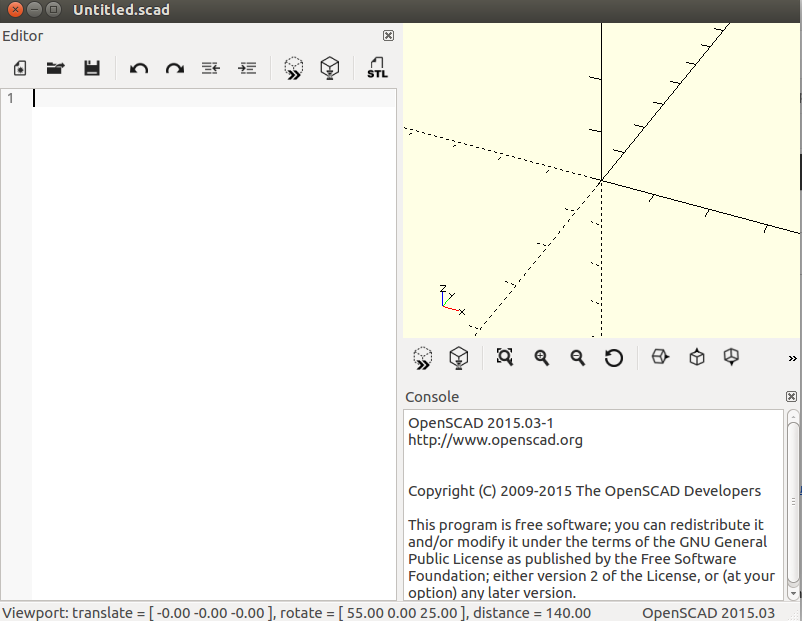
Task: Create a new file in the editor toolbar
Action: pyautogui.click(x=20, y=68)
